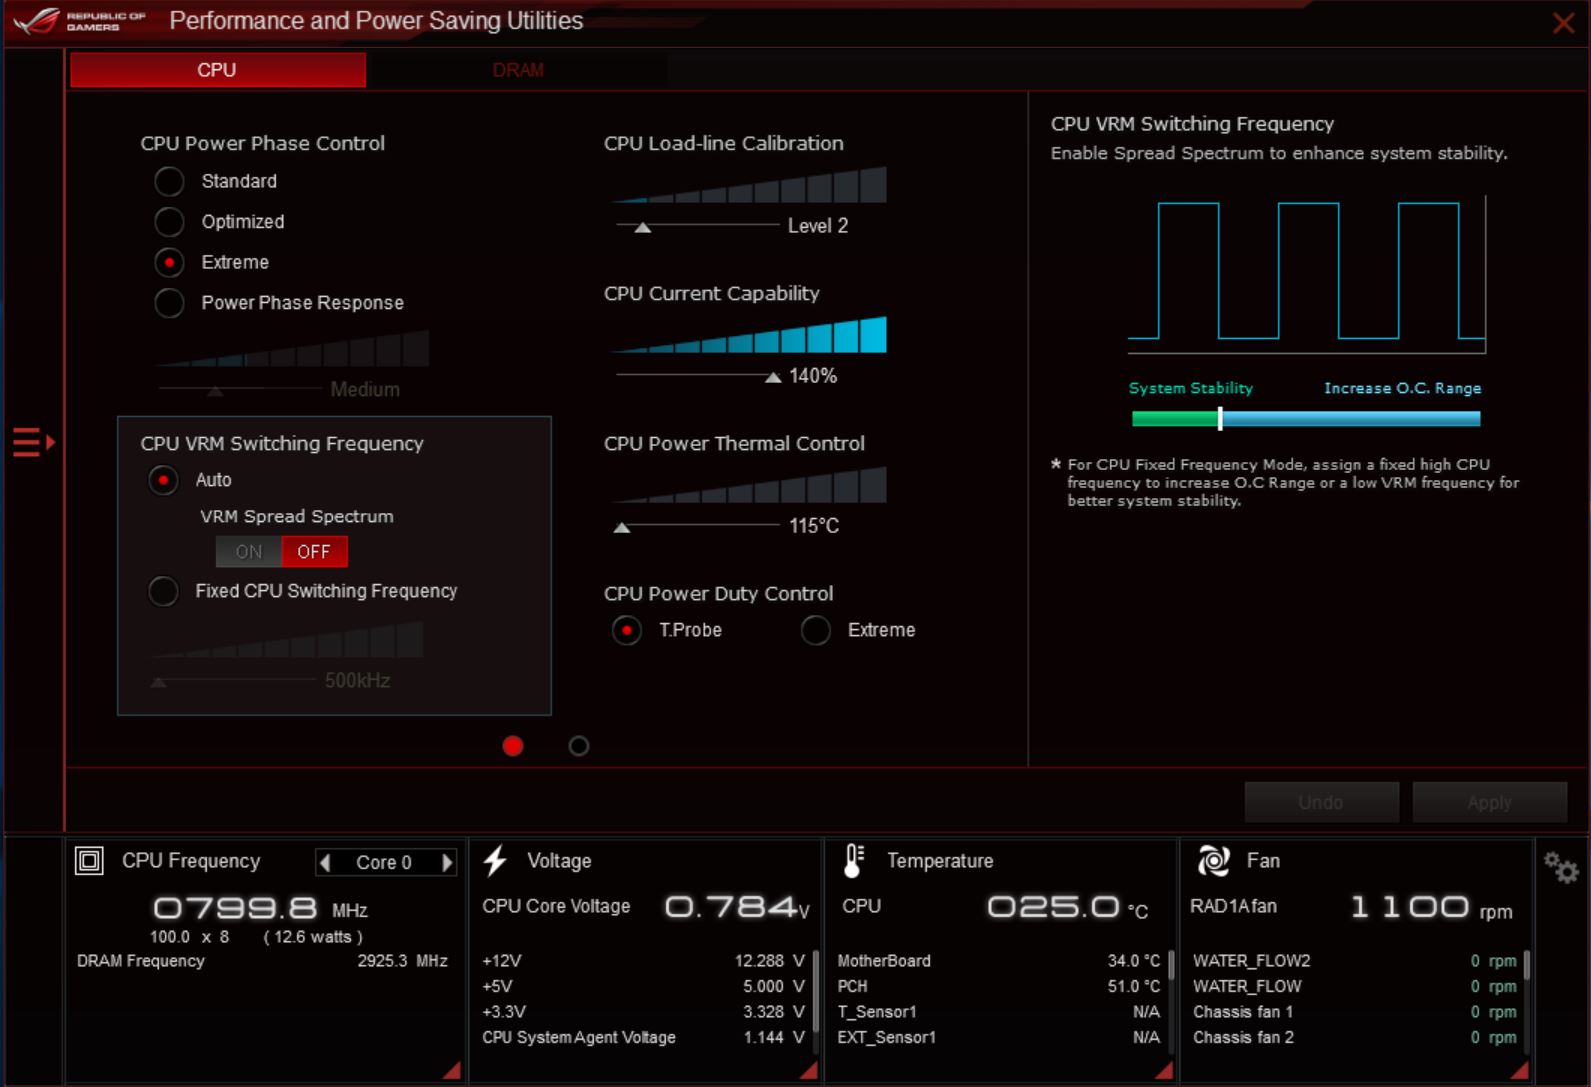Screen dimensions: 1591x1087
Task: Click the 025.0 °C CPU temperature readout
Action: coord(1067,907)
